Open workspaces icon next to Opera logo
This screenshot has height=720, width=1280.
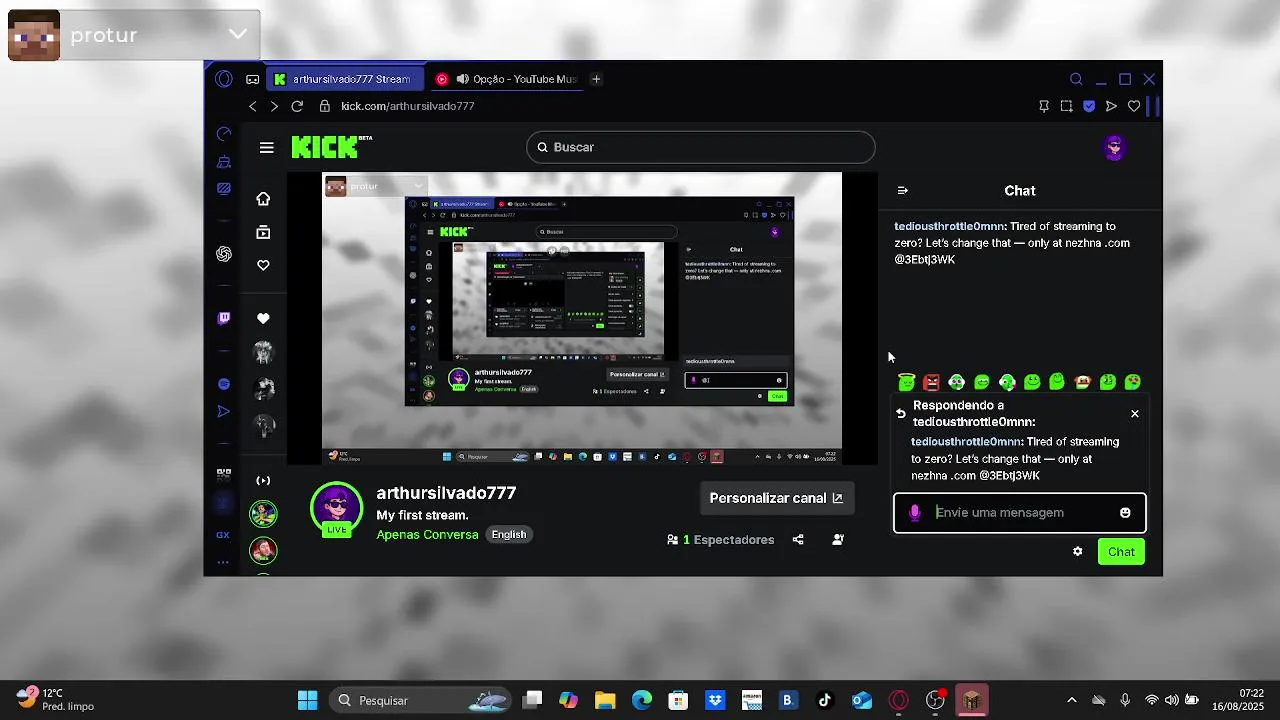[252, 79]
